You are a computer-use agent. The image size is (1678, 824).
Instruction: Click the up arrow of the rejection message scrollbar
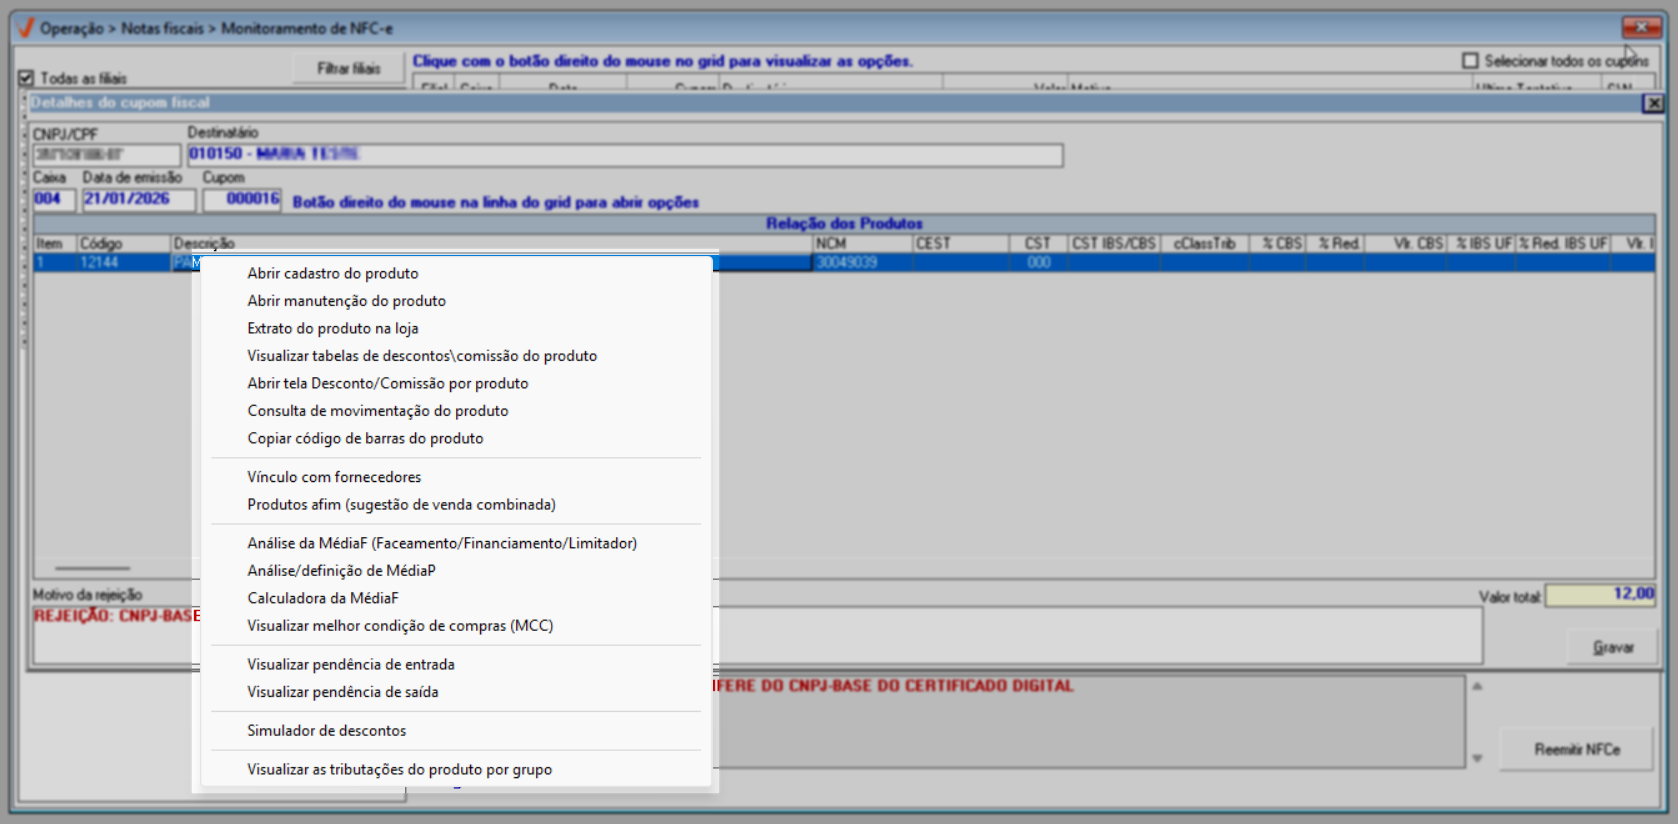click(1477, 687)
